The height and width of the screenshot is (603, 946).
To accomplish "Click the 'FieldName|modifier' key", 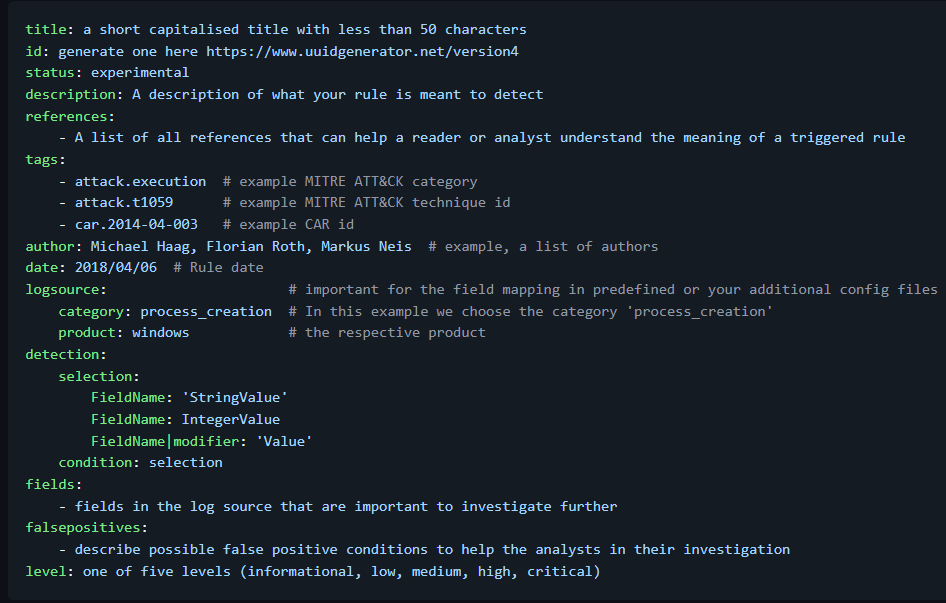I will (165, 441).
